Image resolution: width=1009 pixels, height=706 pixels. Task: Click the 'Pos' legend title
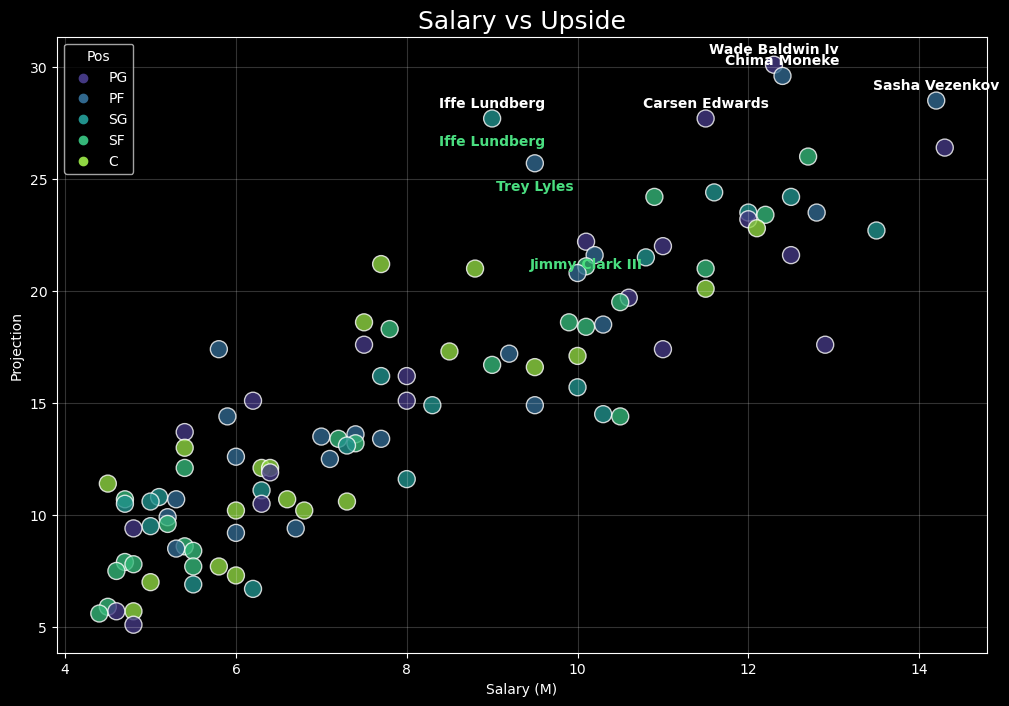coord(98,57)
